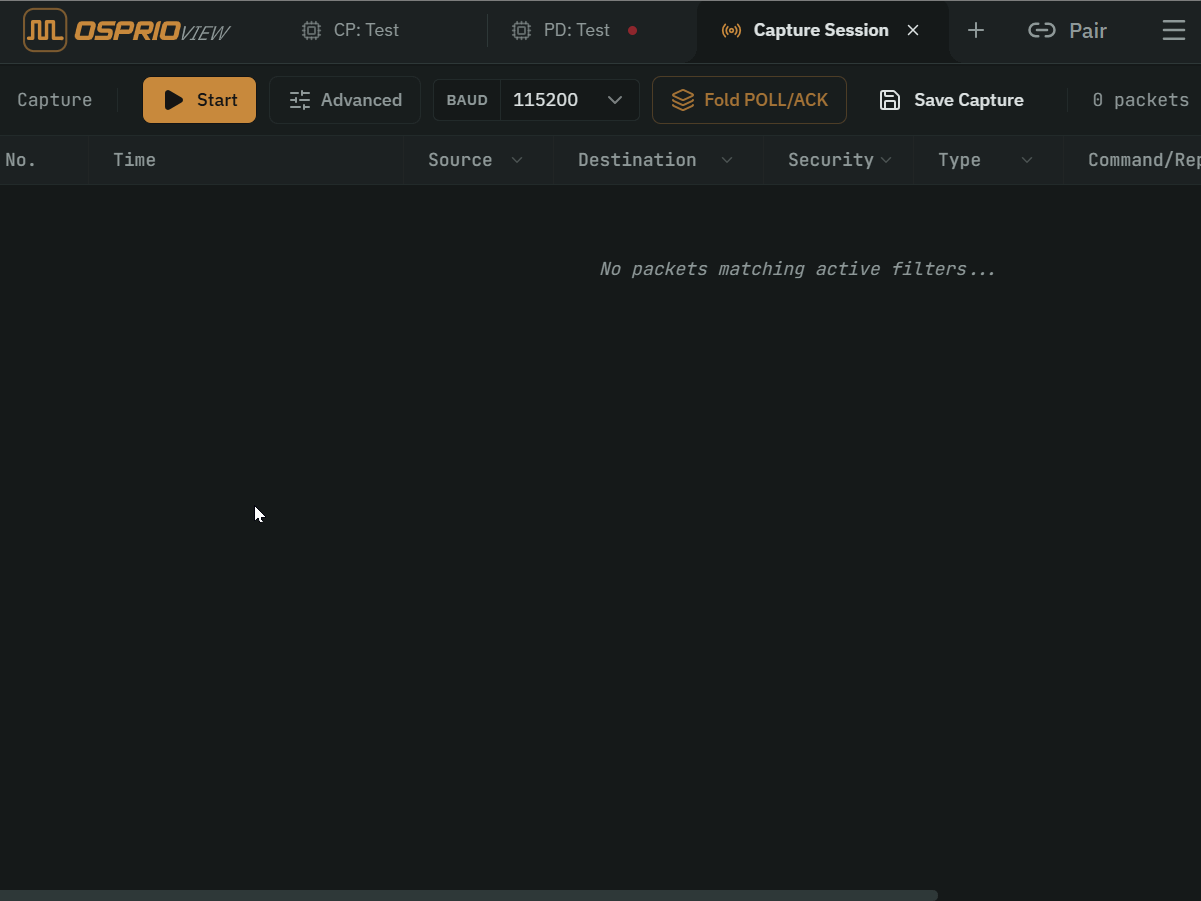Open the hamburger menu
Viewport: 1201px width, 901px height.
pos(1174,30)
